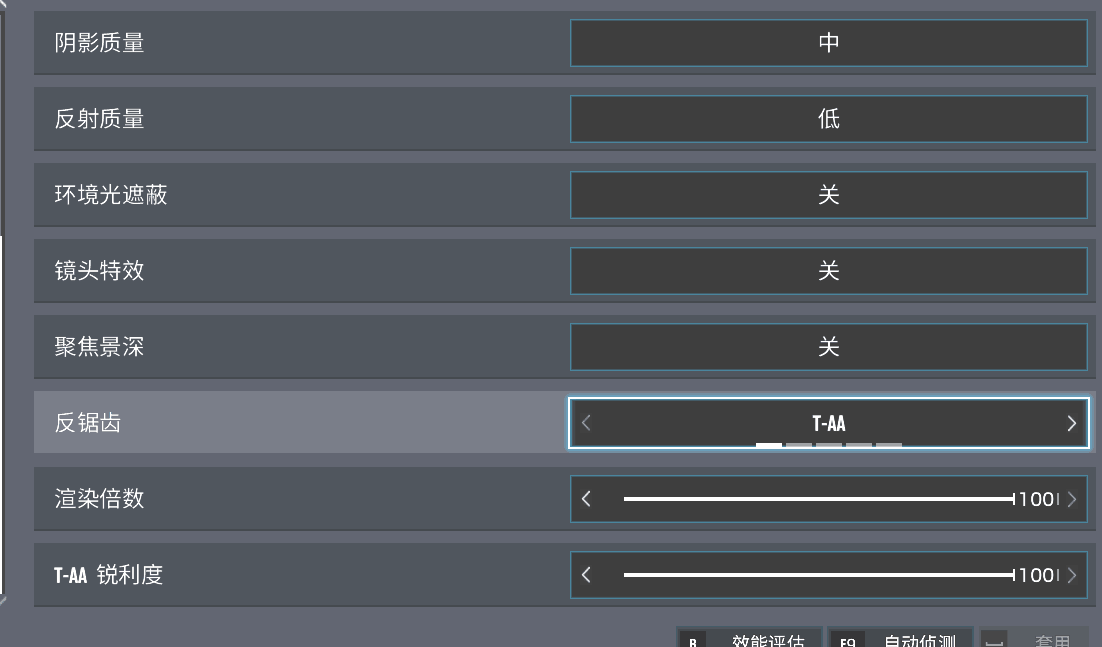
Task: Select the 反锯齿 row label
Action: [x=88, y=423]
